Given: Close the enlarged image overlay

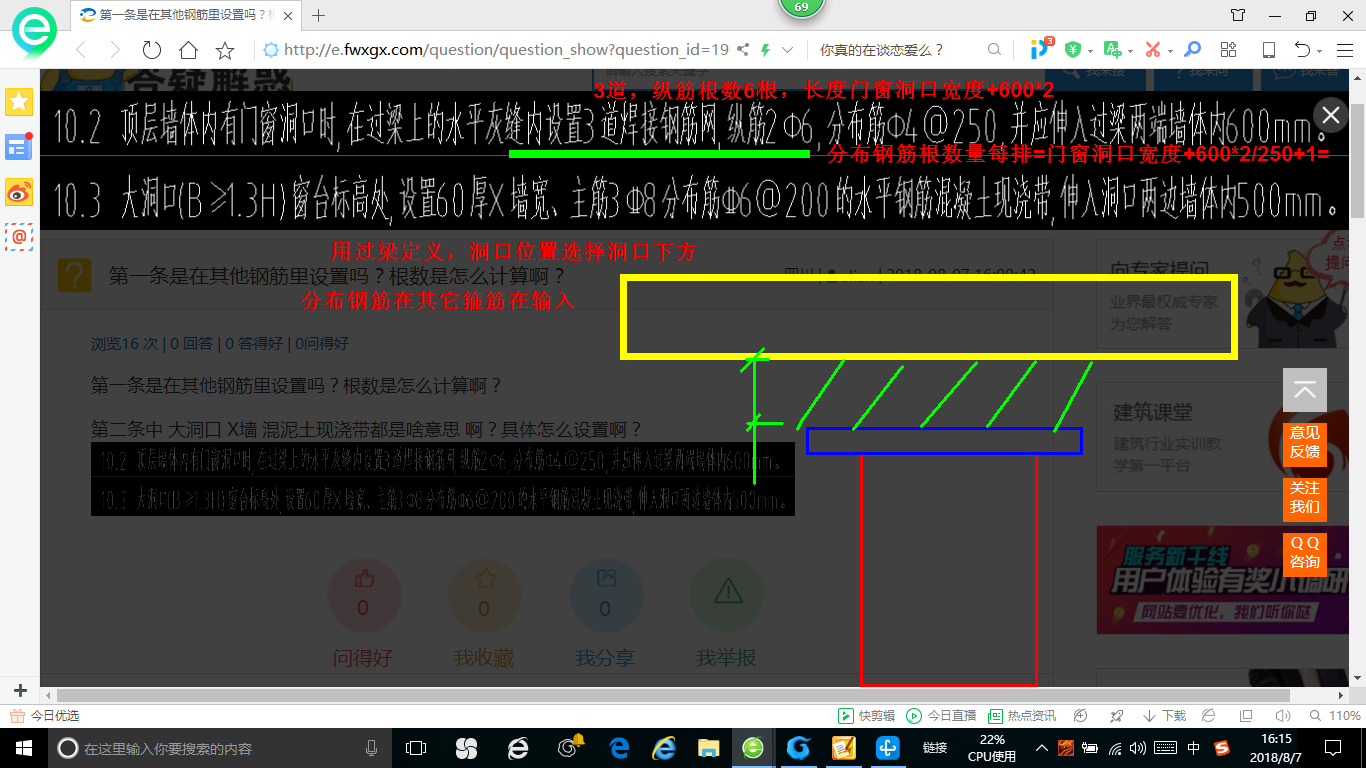Looking at the screenshot, I should coord(1329,114).
